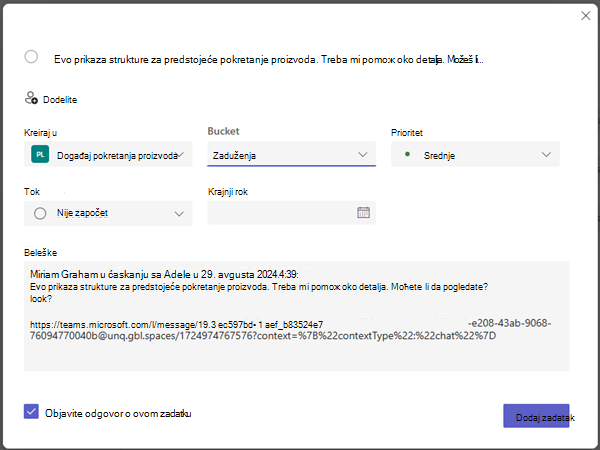This screenshot has height=450, width=600.
Task: Click the PL plan avatar icon
Action: point(40,154)
